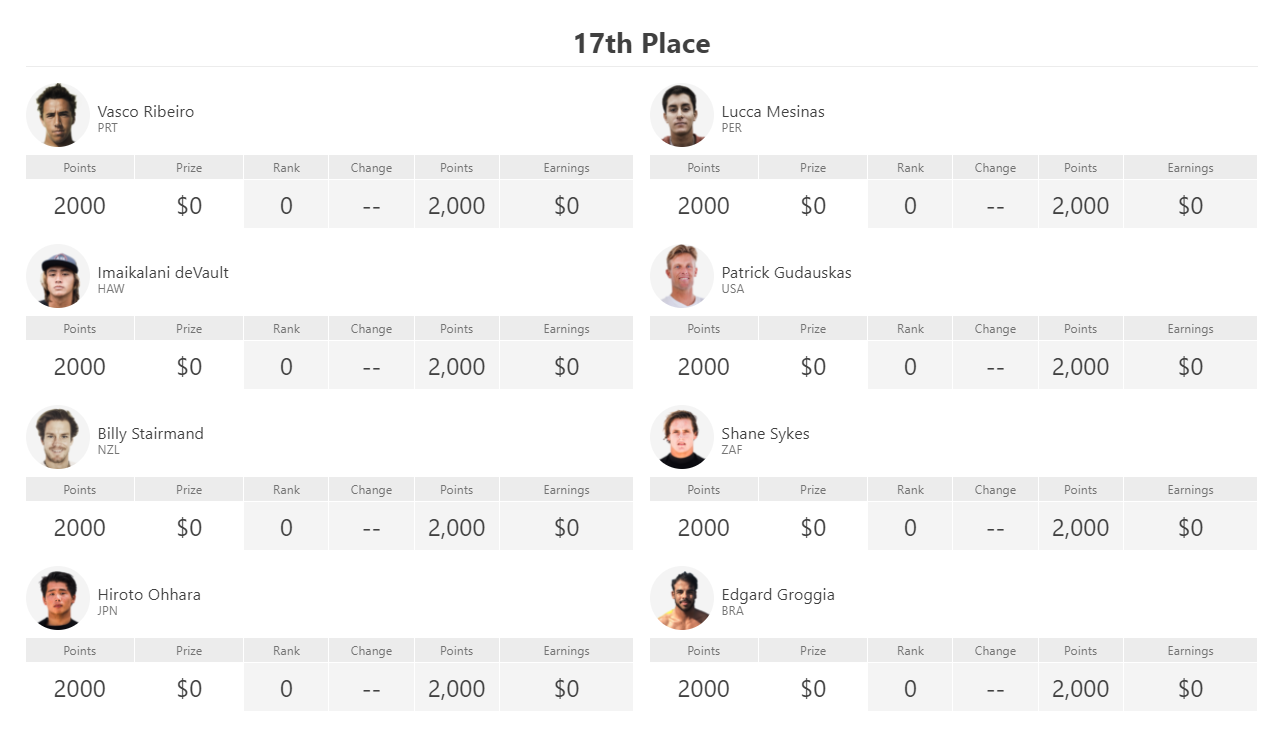Open Lucca Mesinas's avatar photo
Image resolution: width=1273 pixels, height=736 pixels.
point(682,115)
